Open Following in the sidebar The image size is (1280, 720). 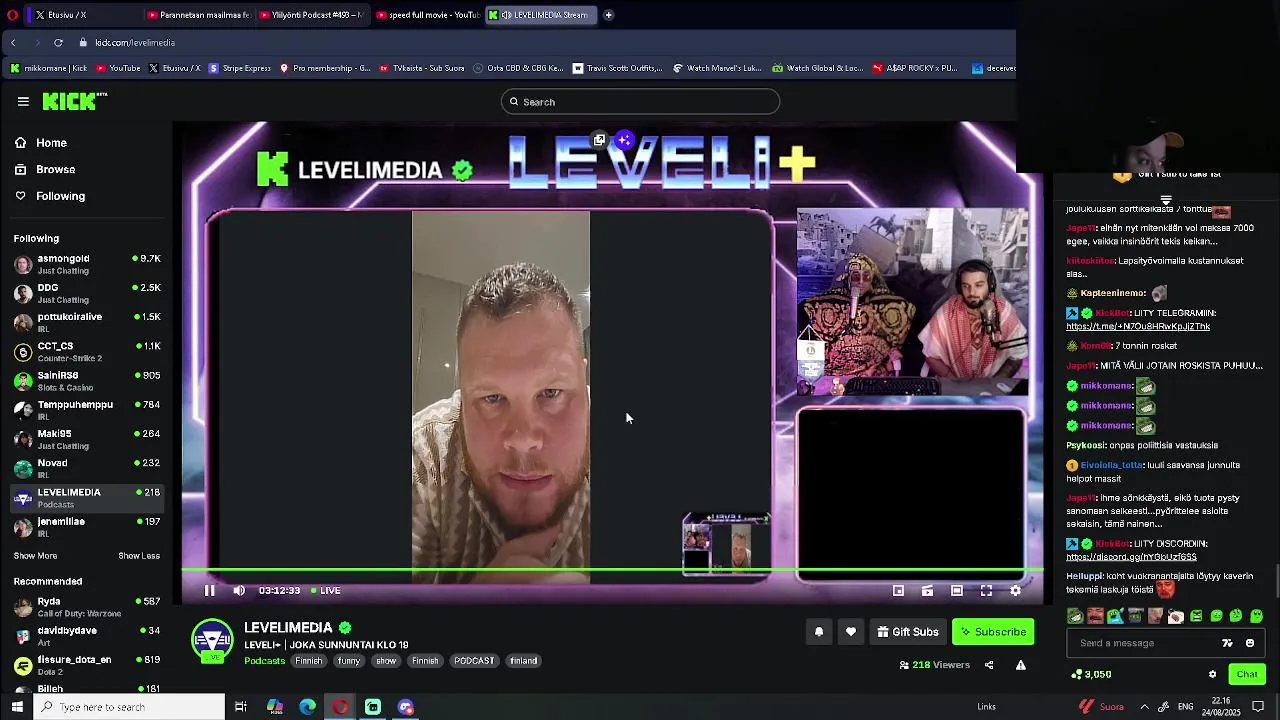pos(49,196)
